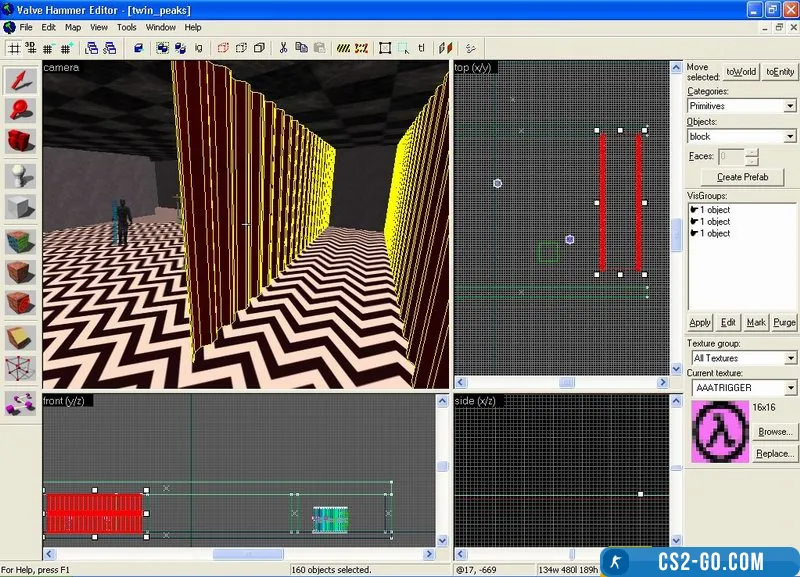The height and width of the screenshot is (577, 800).
Task: Open the Toggle Texture Application tool
Action: (x=21, y=241)
